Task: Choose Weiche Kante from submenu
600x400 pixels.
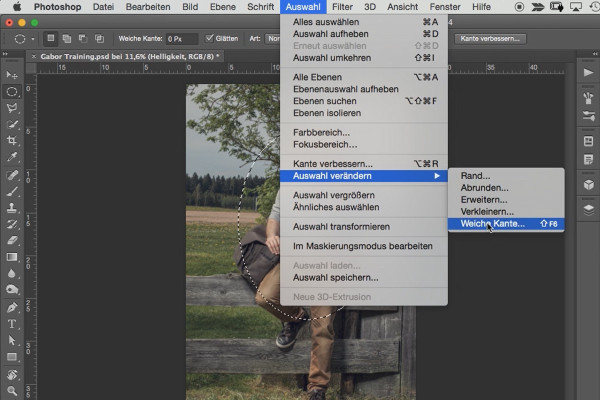Action: (x=506, y=224)
